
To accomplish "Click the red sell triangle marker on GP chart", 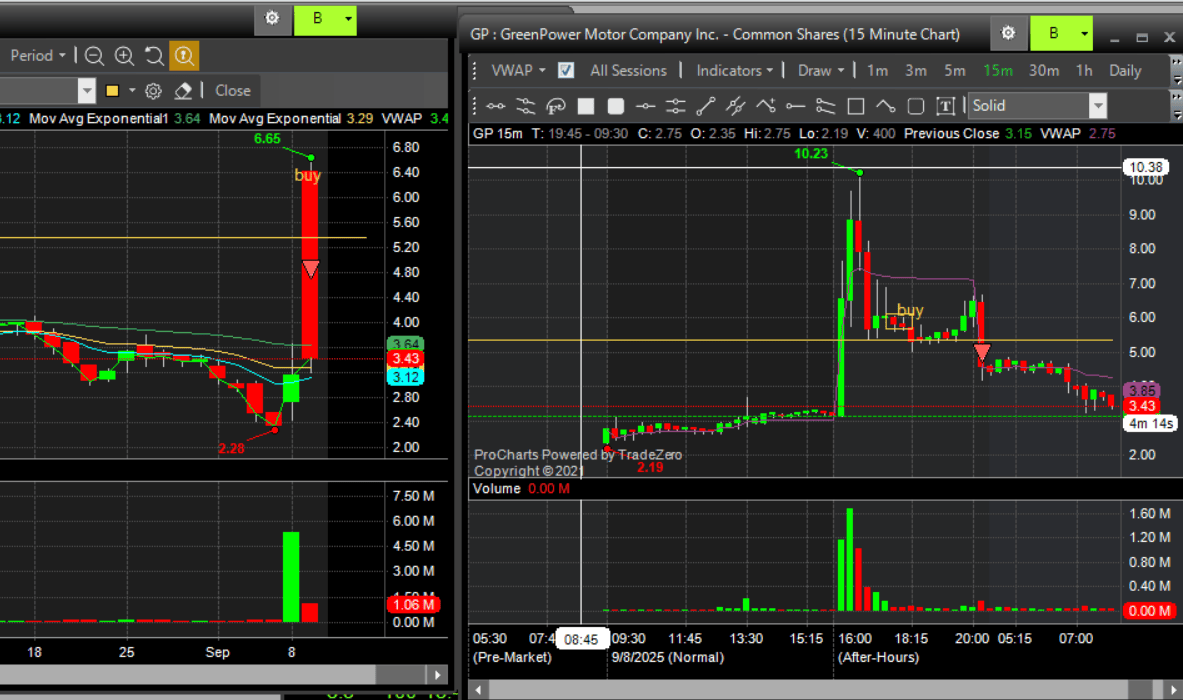I will tap(982, 352).
